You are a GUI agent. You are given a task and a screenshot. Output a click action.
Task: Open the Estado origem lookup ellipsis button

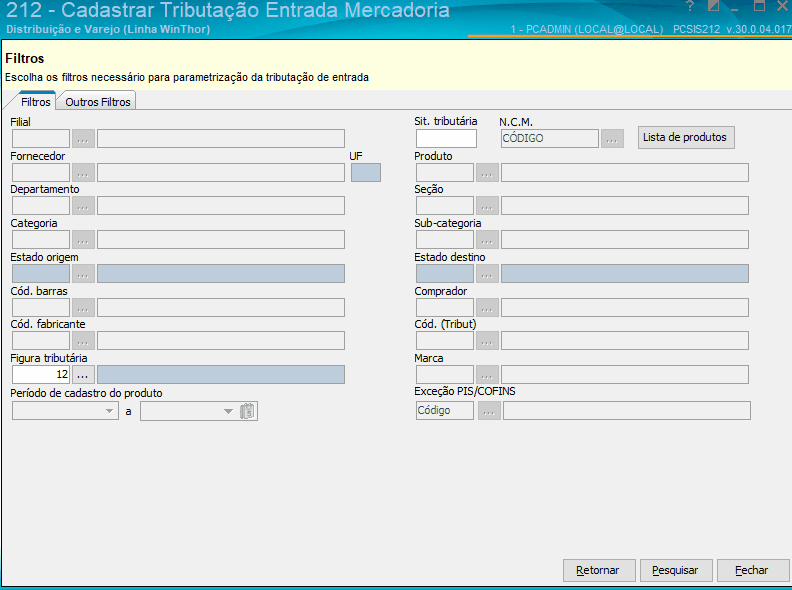pos(83,274)
